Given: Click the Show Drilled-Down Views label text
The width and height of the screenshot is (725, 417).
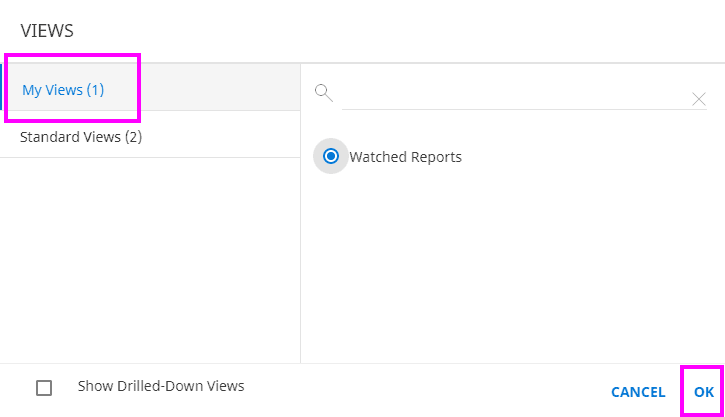Looking at the screenshot, I should (x=160, y=386).
